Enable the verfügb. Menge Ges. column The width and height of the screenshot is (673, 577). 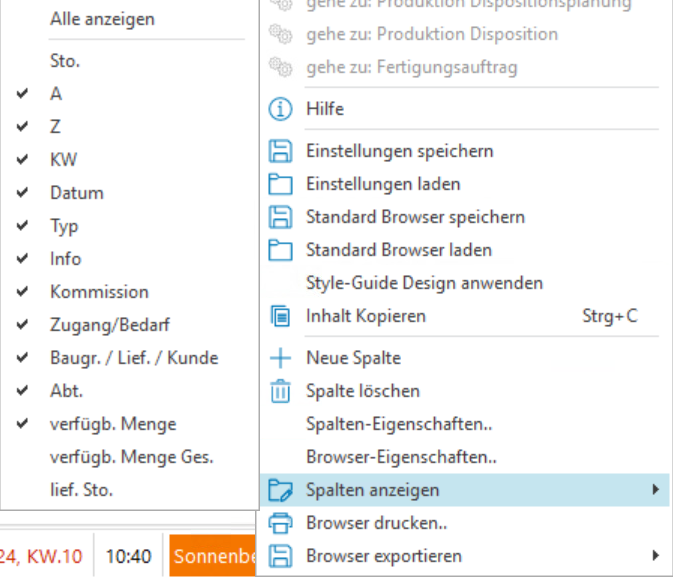pyautogui.click(x=132, y=457)
